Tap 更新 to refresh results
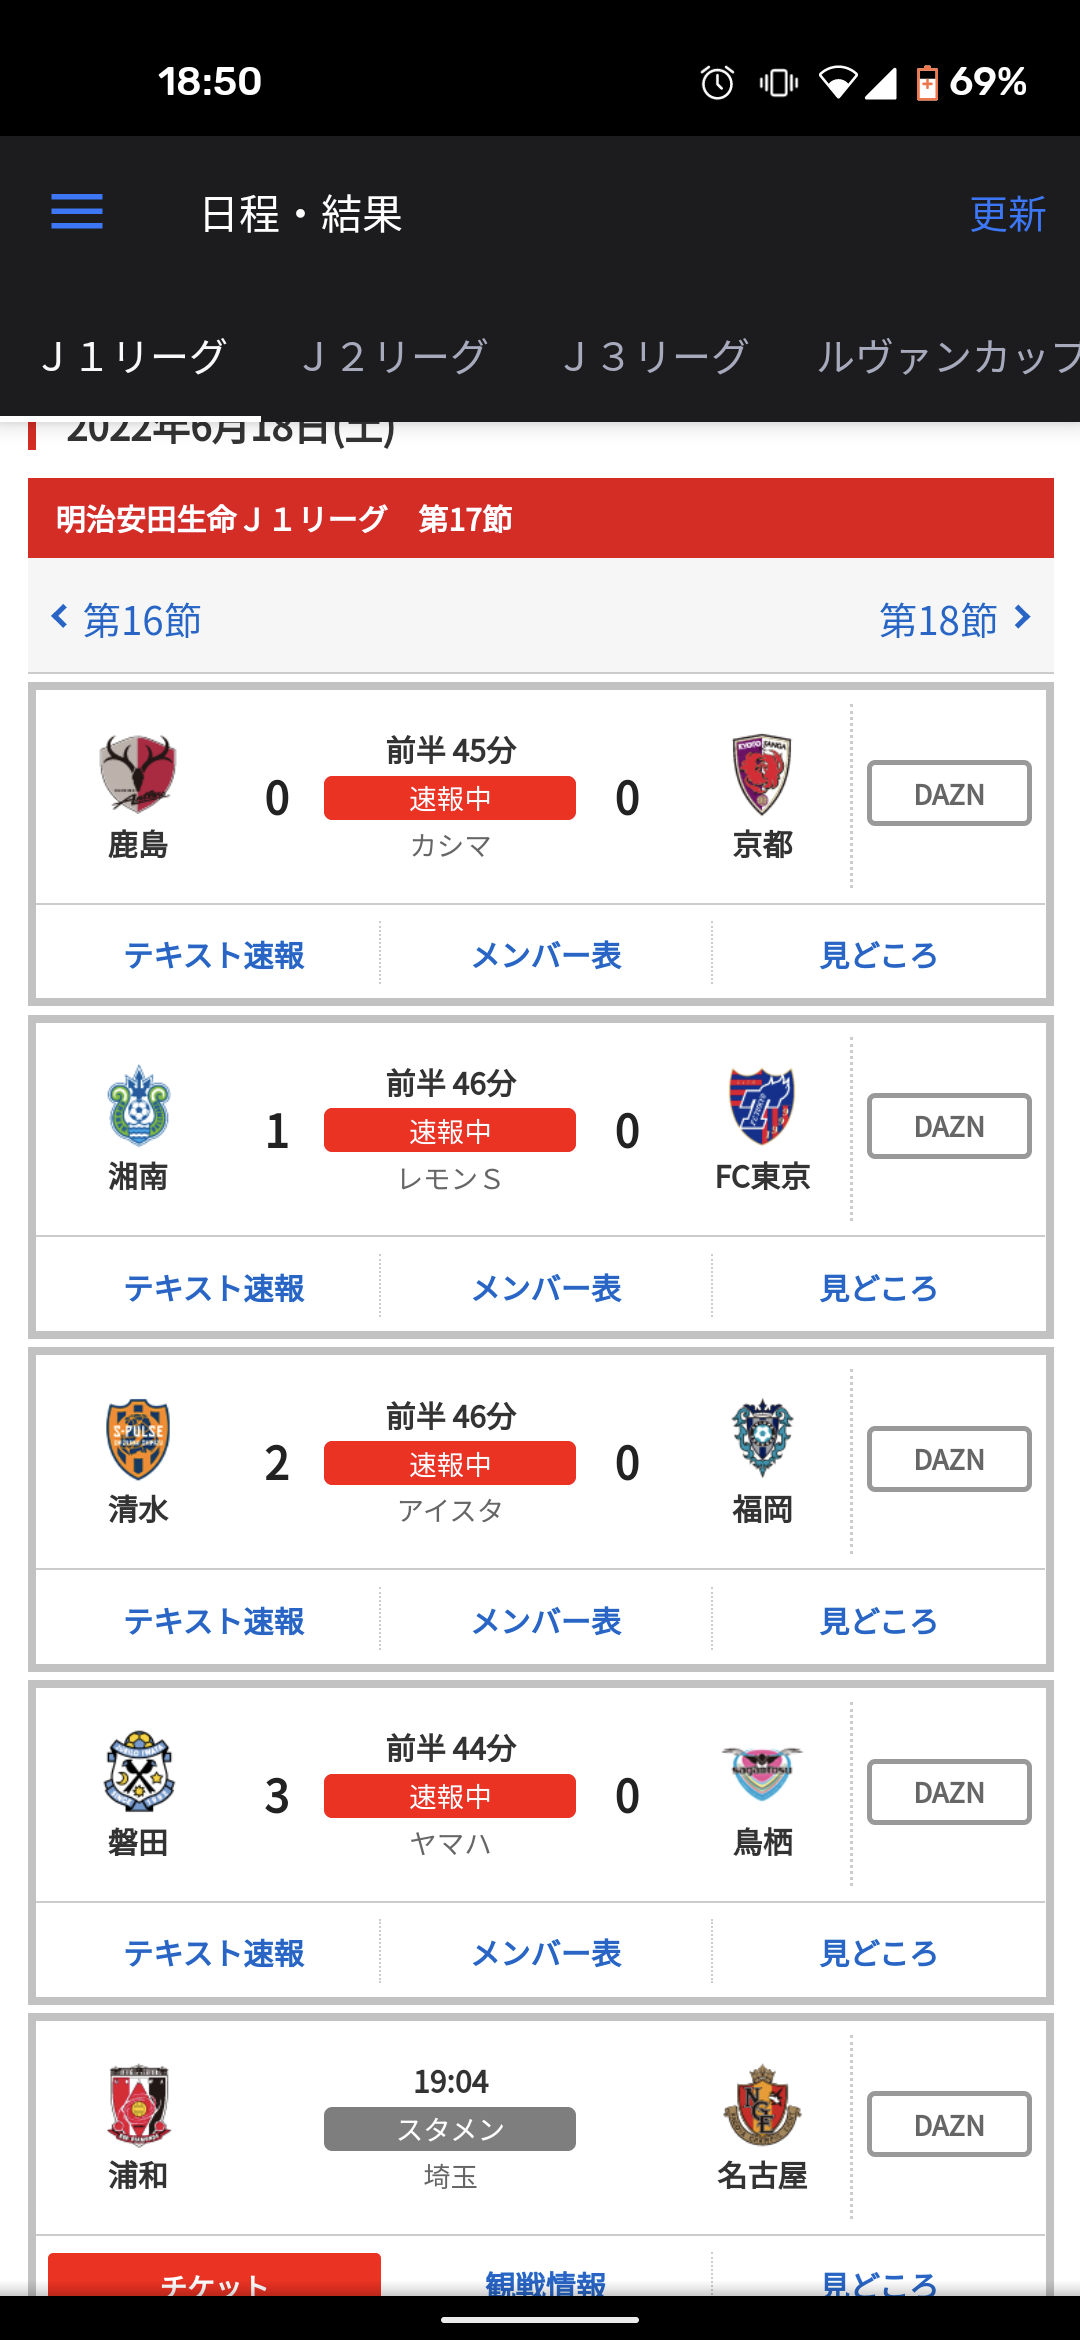The width and height of the screenshot is (1080, 2340). click(1008, 214)
